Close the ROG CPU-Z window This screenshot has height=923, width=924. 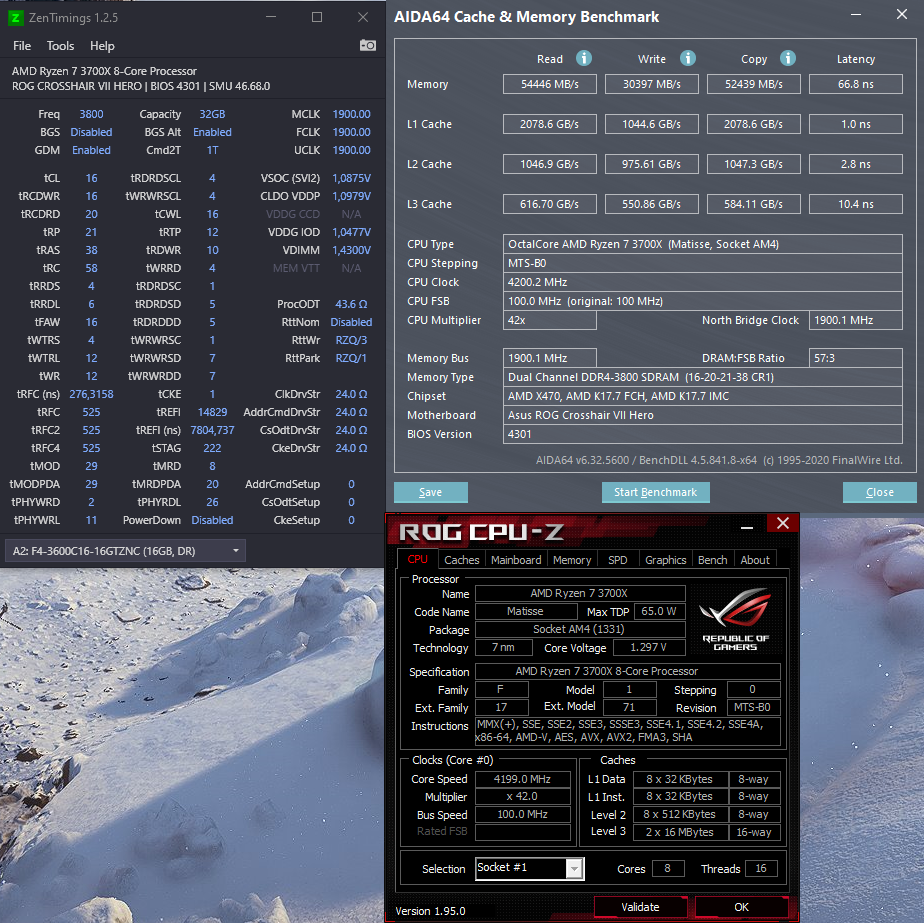[783, 523]
